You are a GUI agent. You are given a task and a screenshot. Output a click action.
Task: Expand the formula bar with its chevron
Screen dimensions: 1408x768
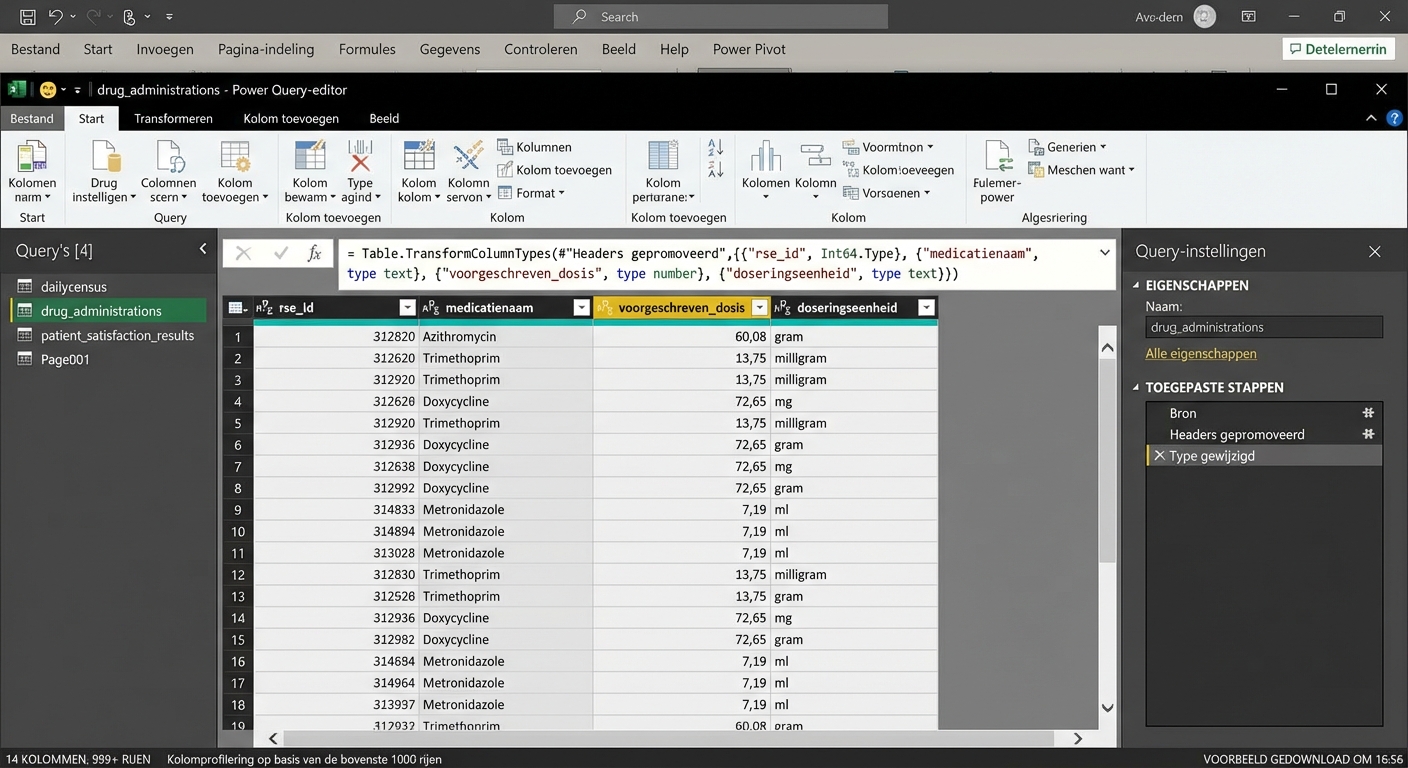[1104, 252]
